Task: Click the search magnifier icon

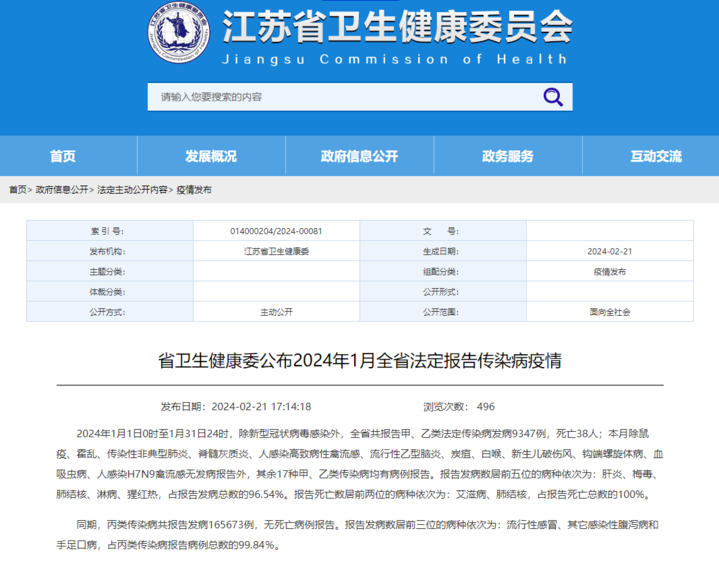Action: click(553, 97)
